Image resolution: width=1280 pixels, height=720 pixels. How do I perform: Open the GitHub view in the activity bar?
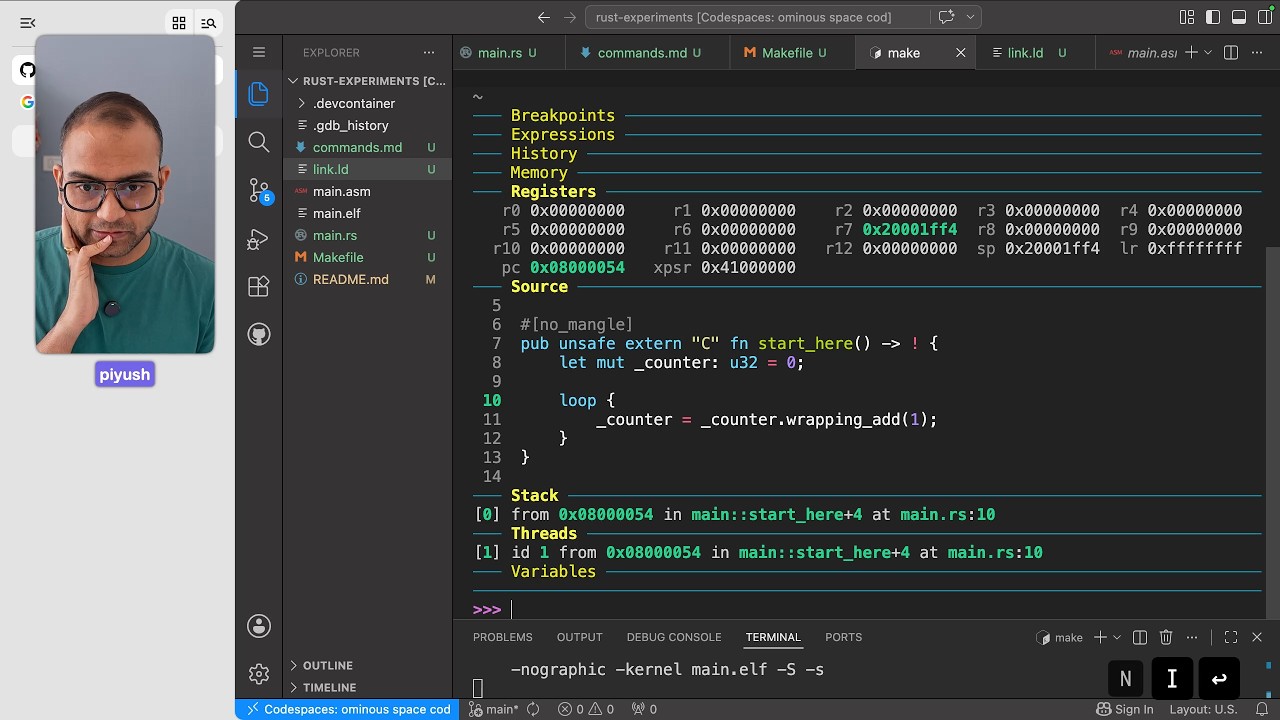(x=259, y=335)
